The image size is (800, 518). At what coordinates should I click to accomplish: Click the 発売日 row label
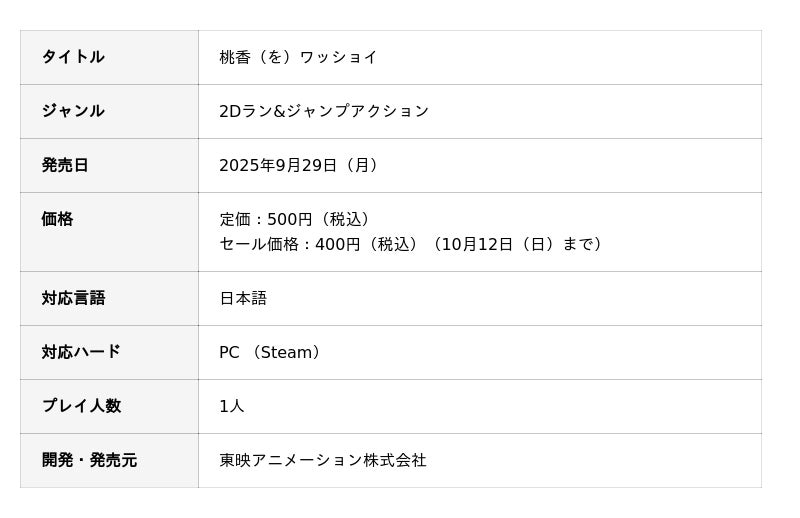click(65, 165)
